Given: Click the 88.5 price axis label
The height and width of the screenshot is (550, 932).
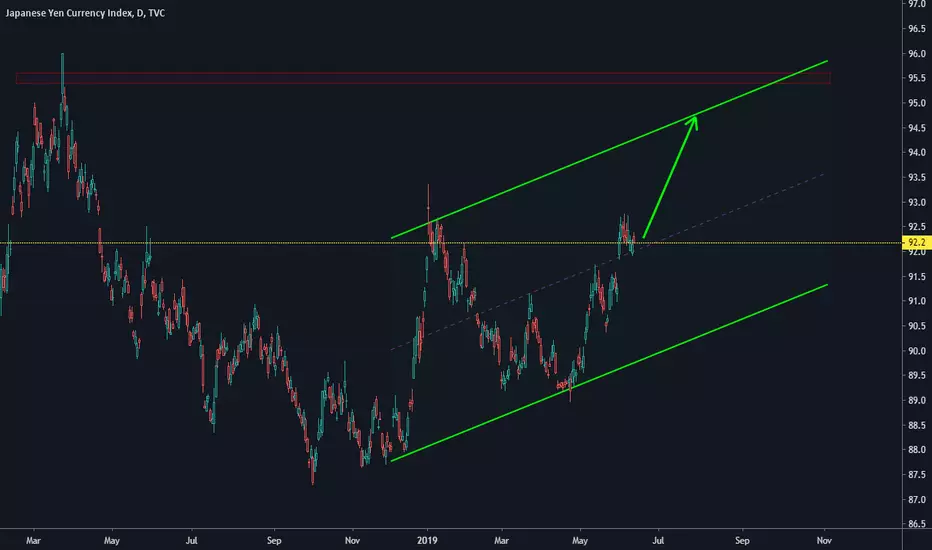Looking at the screenshot, I should click(917, 425).
